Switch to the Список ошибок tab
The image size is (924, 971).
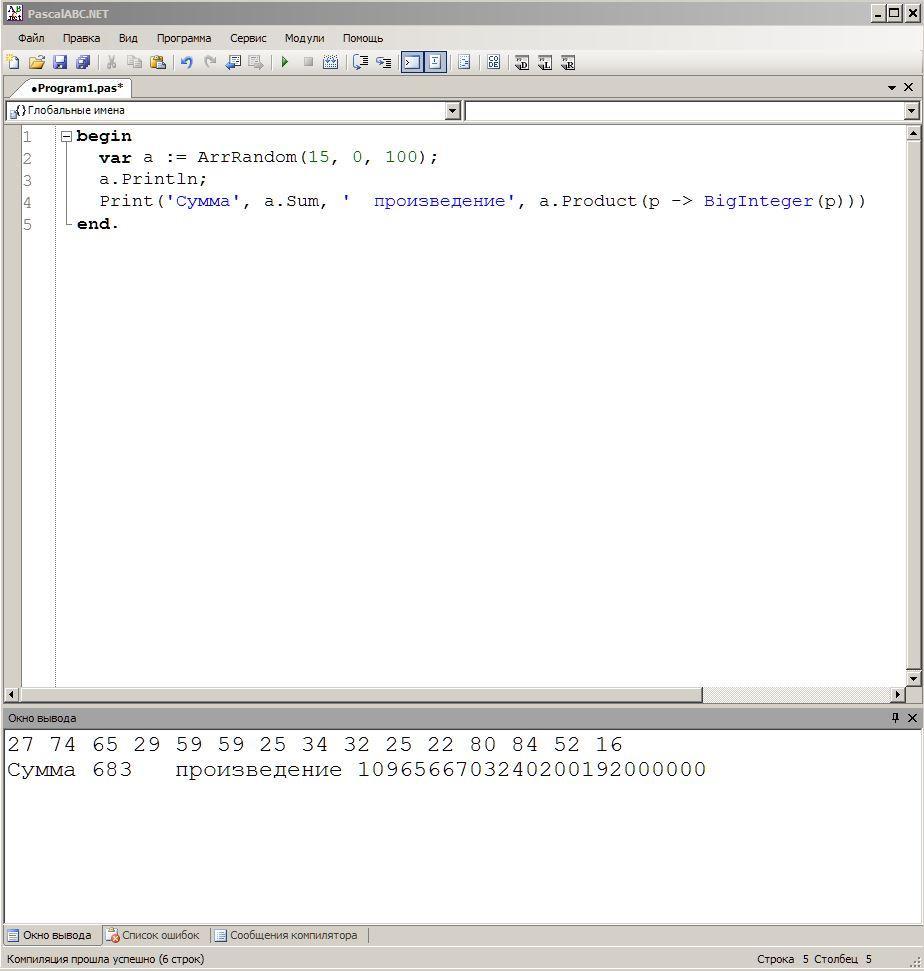coord(153,935)
